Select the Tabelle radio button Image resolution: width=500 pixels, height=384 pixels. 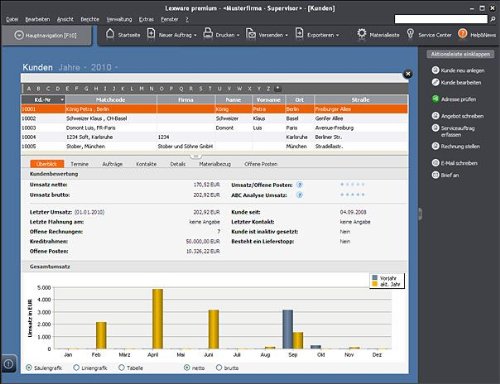point(121,367)
